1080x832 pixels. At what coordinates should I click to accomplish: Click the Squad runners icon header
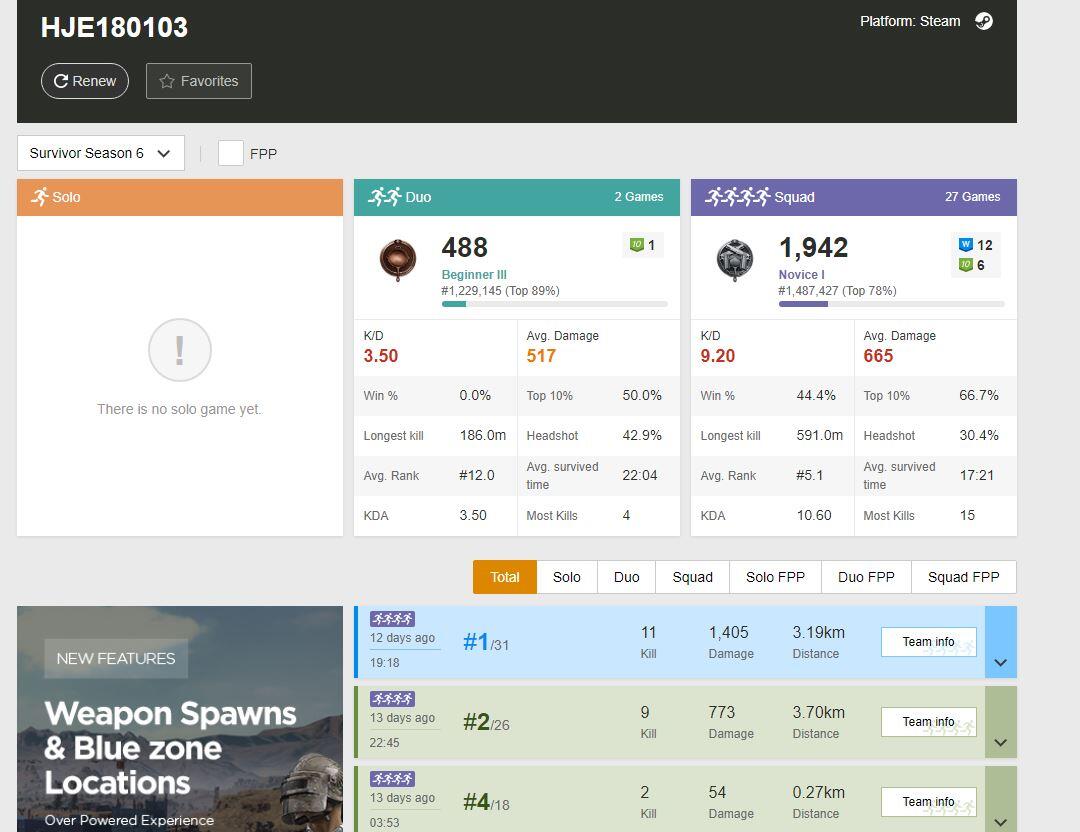tap(737, 197)
